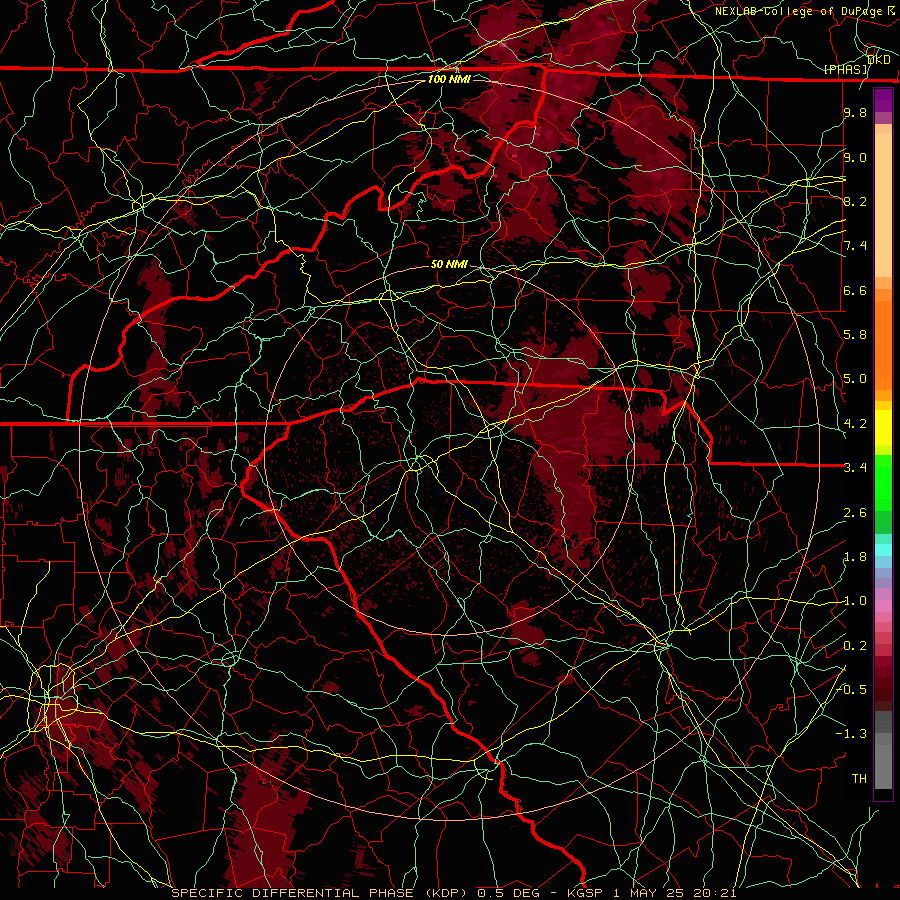Pick the pink band of the color bar
900x900 pixels.
[x=883, y=606]
